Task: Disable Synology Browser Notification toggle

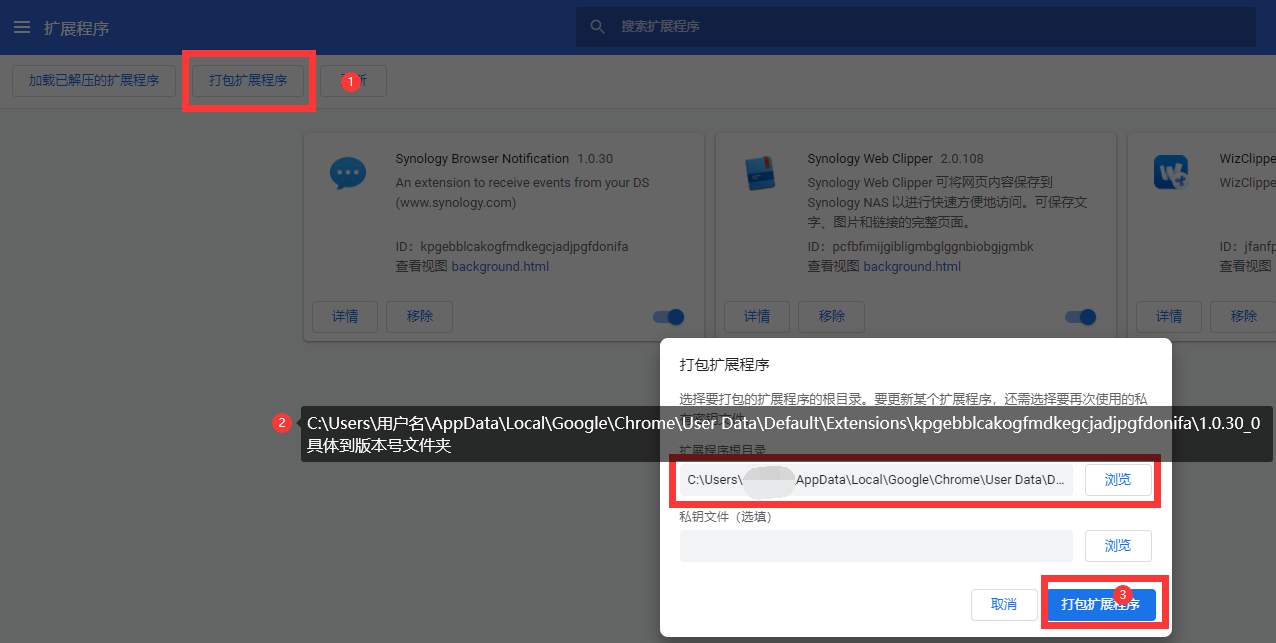Action: point(669,317)
